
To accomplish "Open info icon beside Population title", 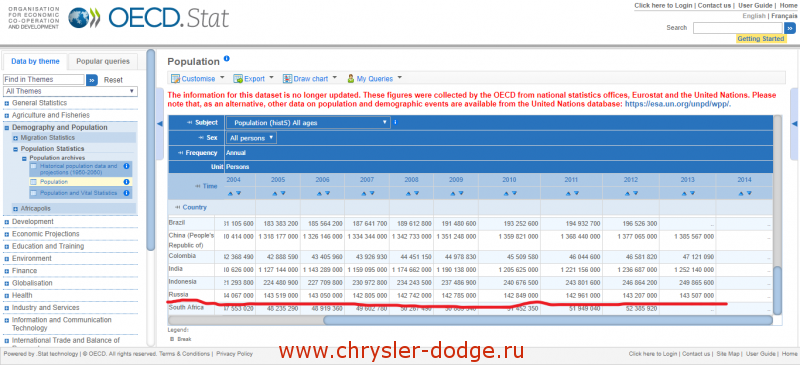I will point(227,59).
